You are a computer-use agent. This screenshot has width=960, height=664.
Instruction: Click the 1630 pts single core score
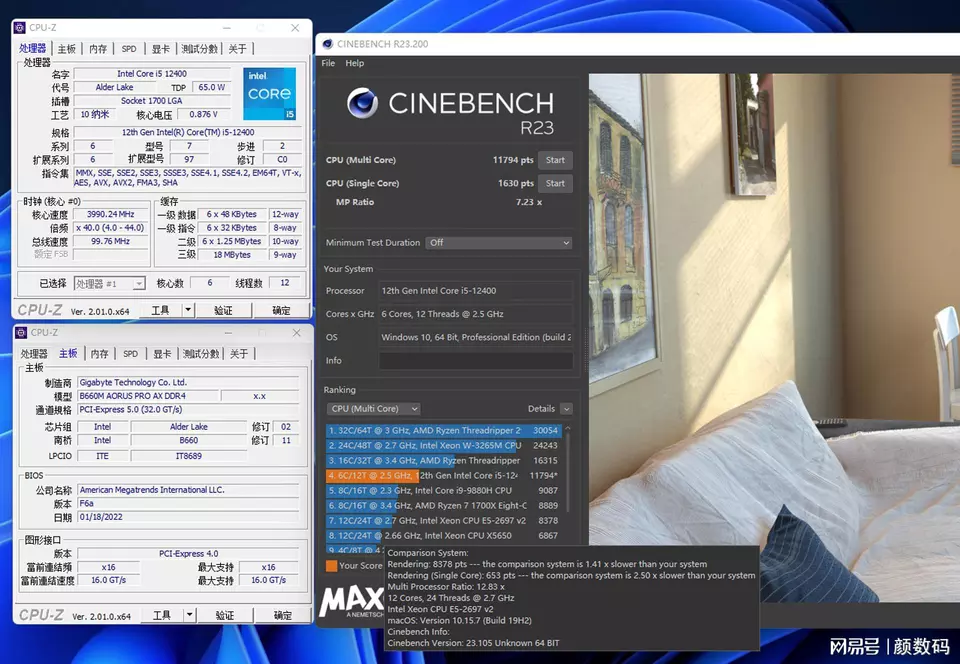click(516, 184)
